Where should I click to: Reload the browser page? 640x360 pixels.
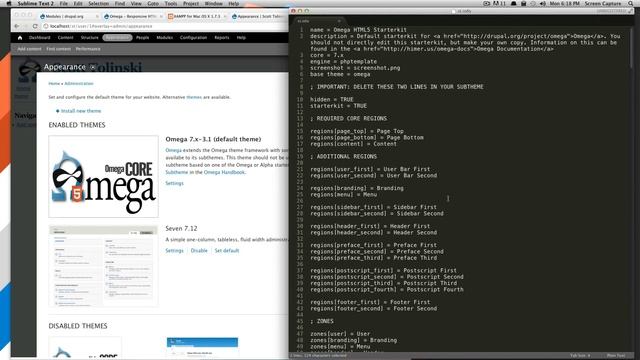point(35,26)
